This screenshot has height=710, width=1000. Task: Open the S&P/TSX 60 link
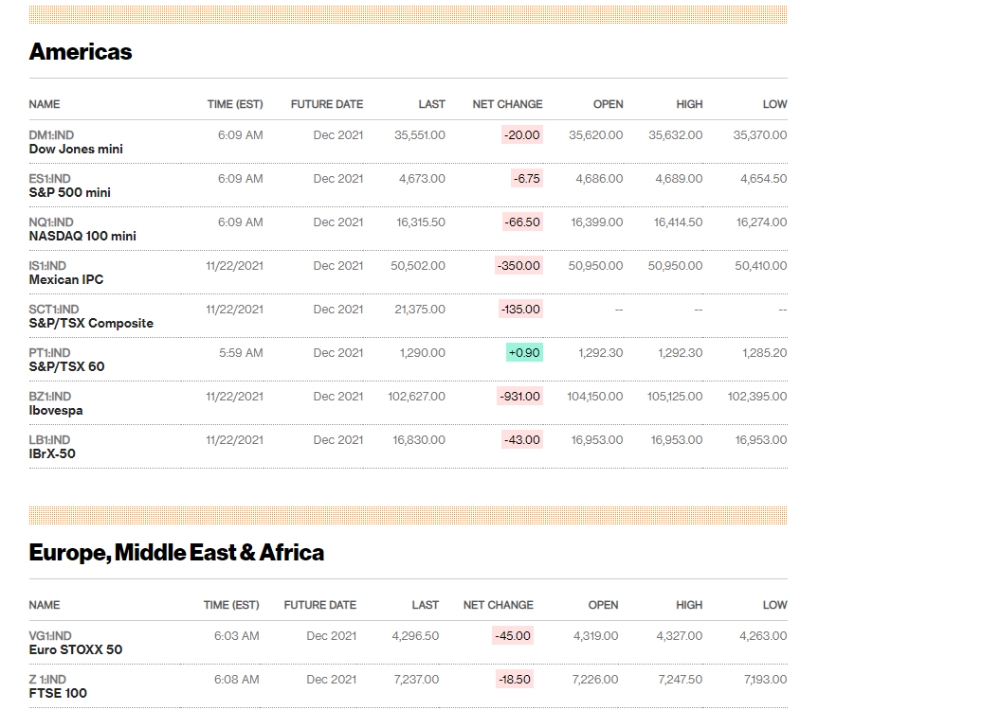tap(66, 367)
